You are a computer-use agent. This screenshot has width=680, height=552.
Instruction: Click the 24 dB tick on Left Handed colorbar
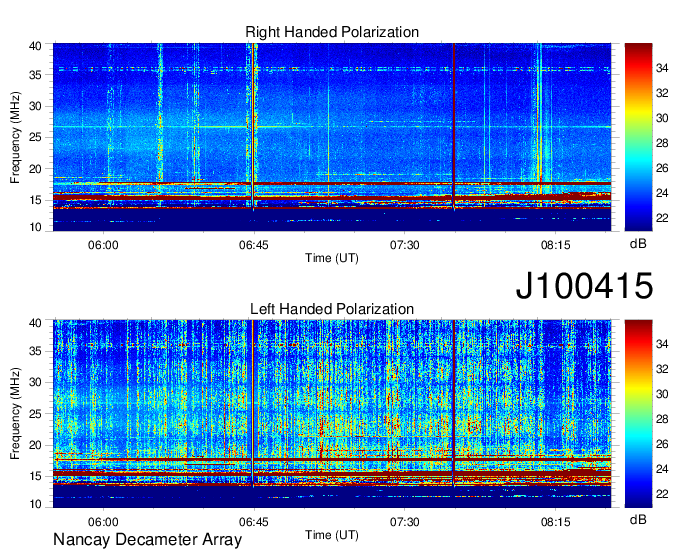pos(662,470)
